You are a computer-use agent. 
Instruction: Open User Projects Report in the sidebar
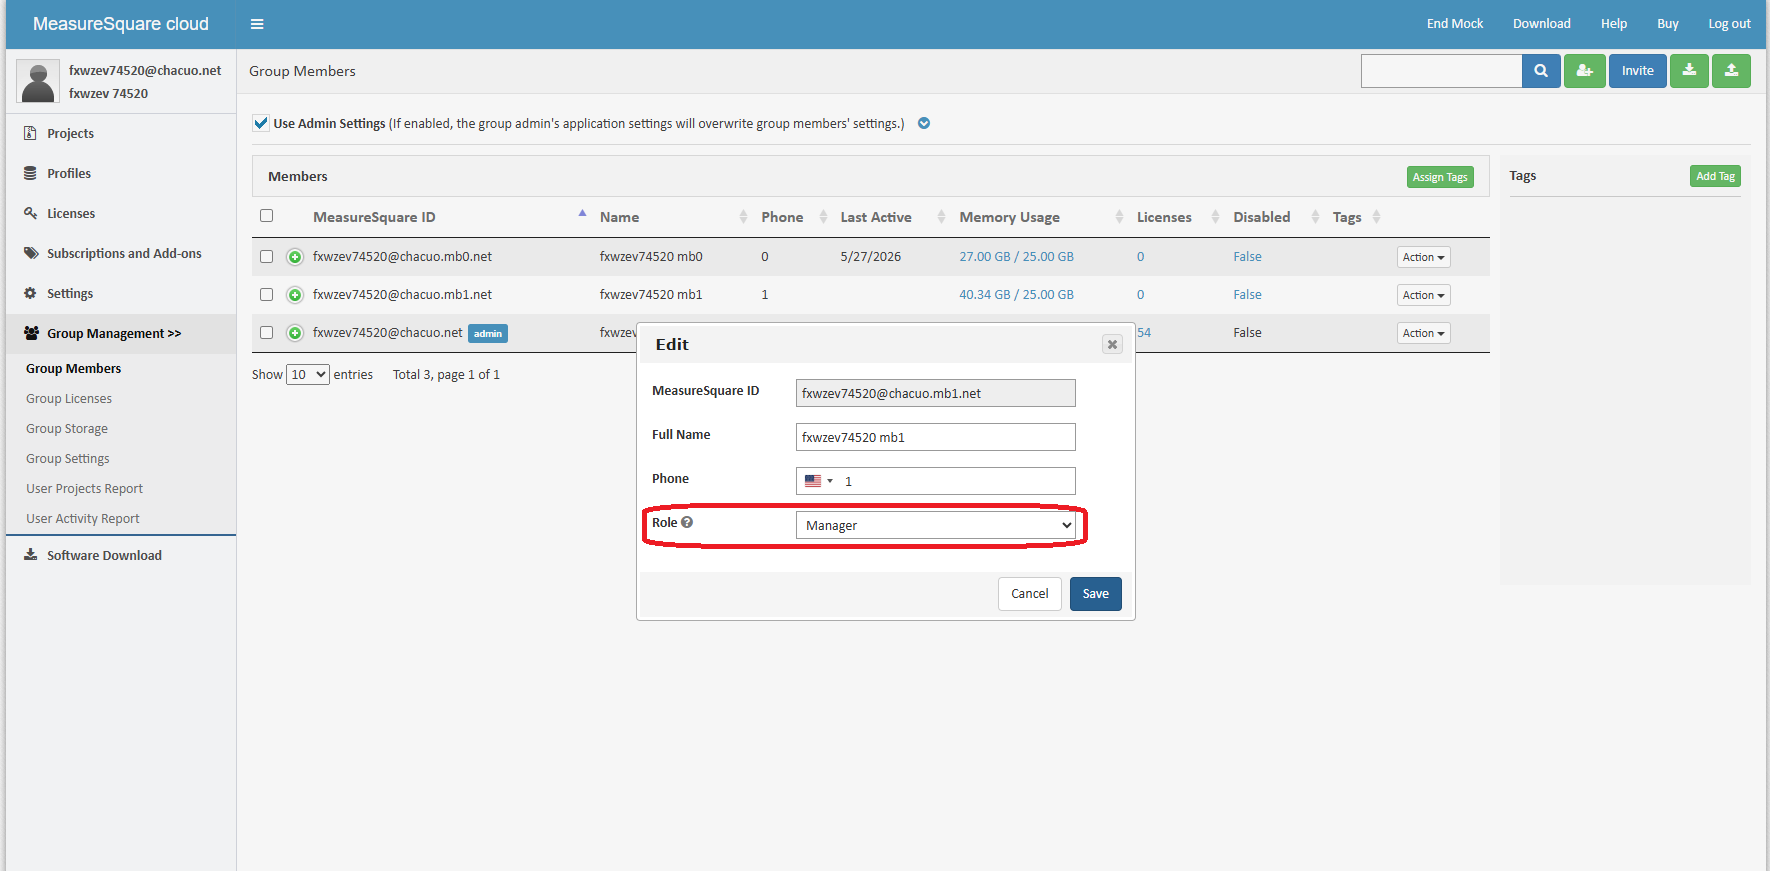[85, 489]
